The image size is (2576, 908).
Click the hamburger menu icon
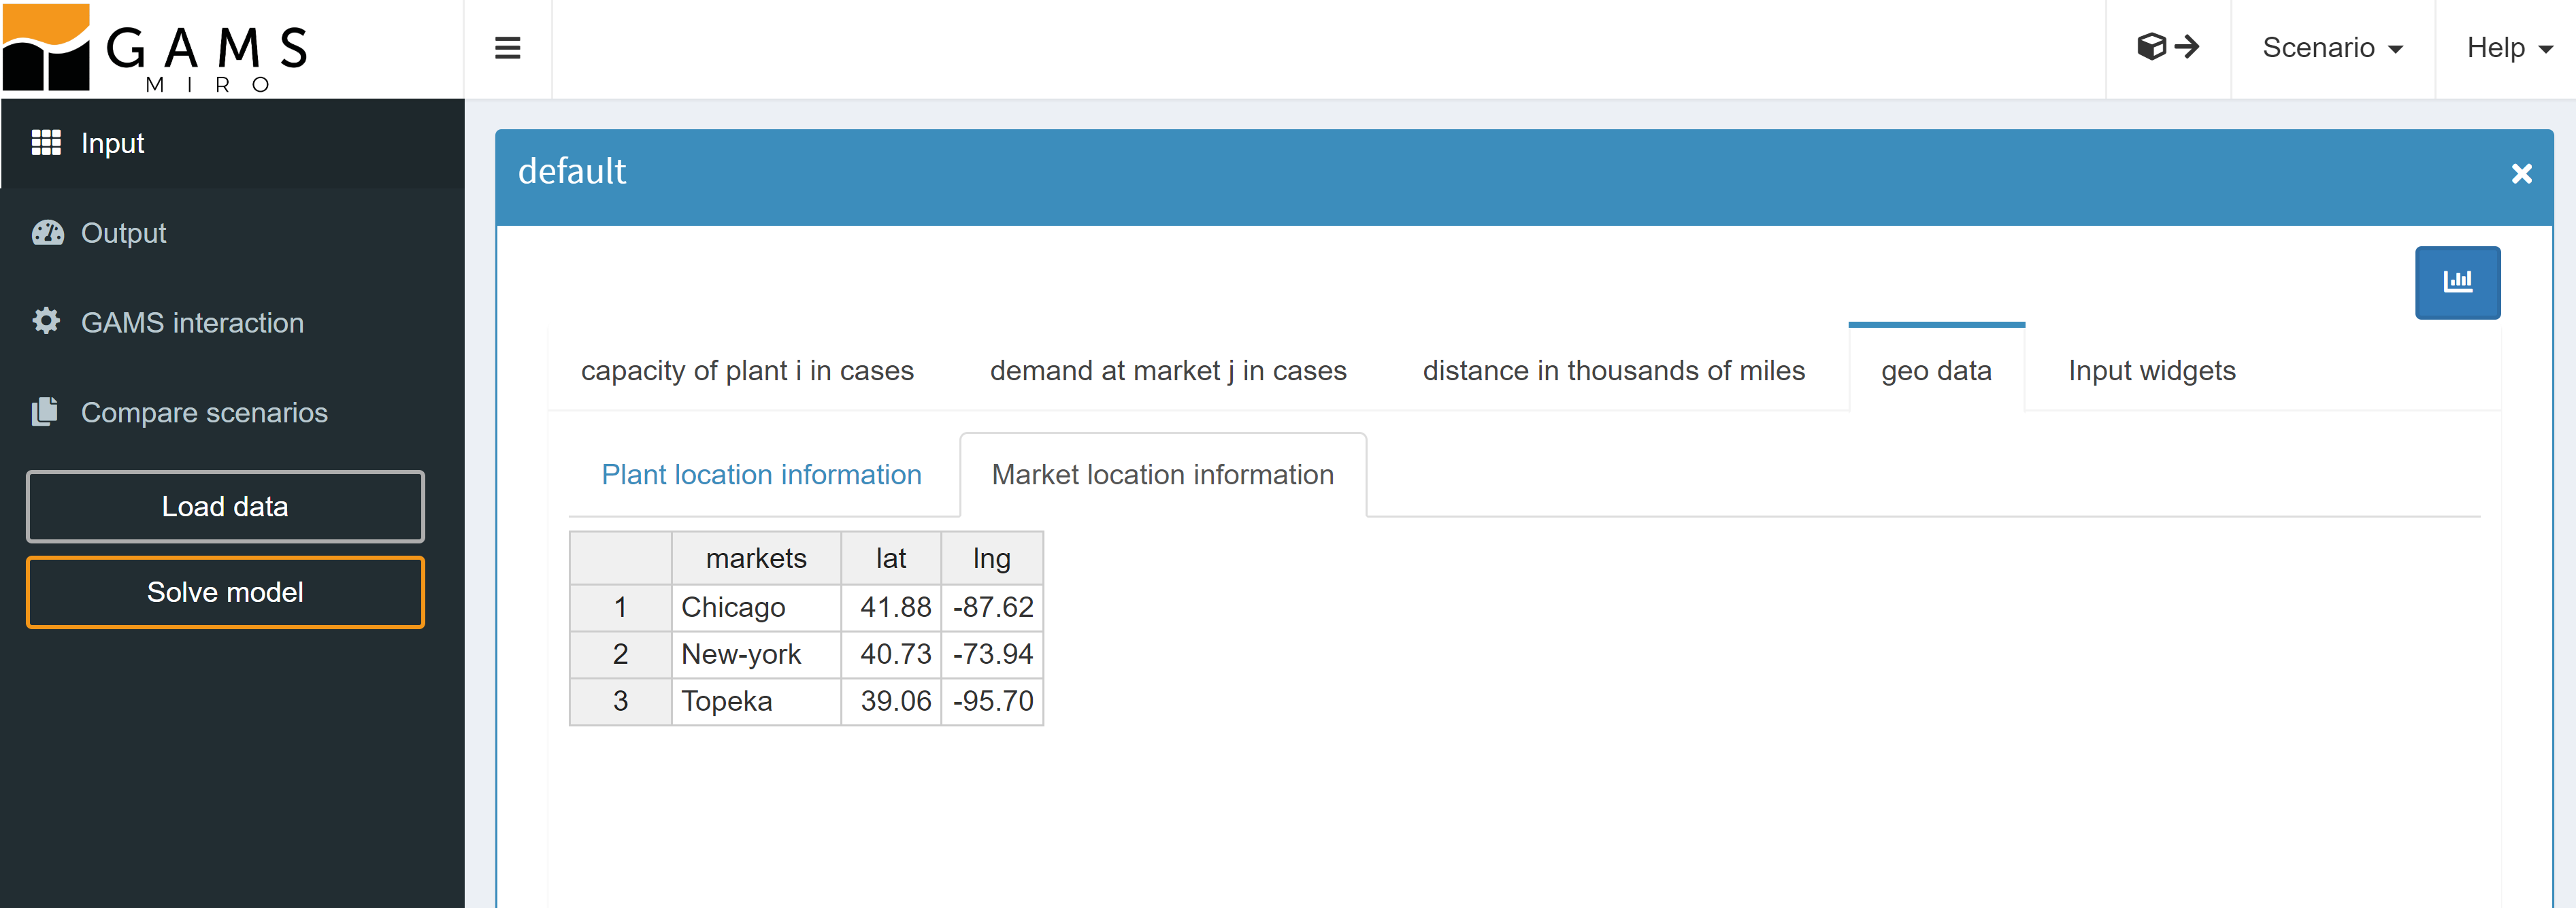coord(510,48)
